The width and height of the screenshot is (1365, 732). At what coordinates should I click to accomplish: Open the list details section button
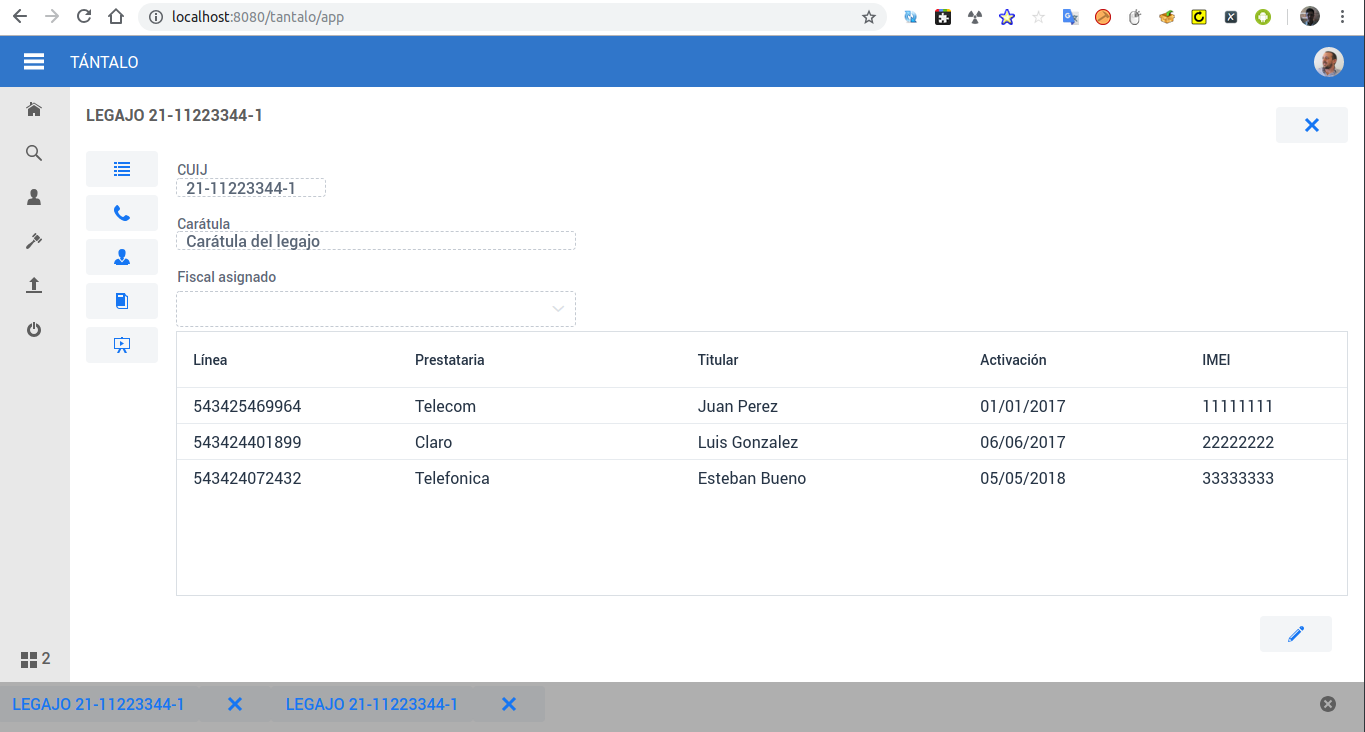[x=122, y=169]
